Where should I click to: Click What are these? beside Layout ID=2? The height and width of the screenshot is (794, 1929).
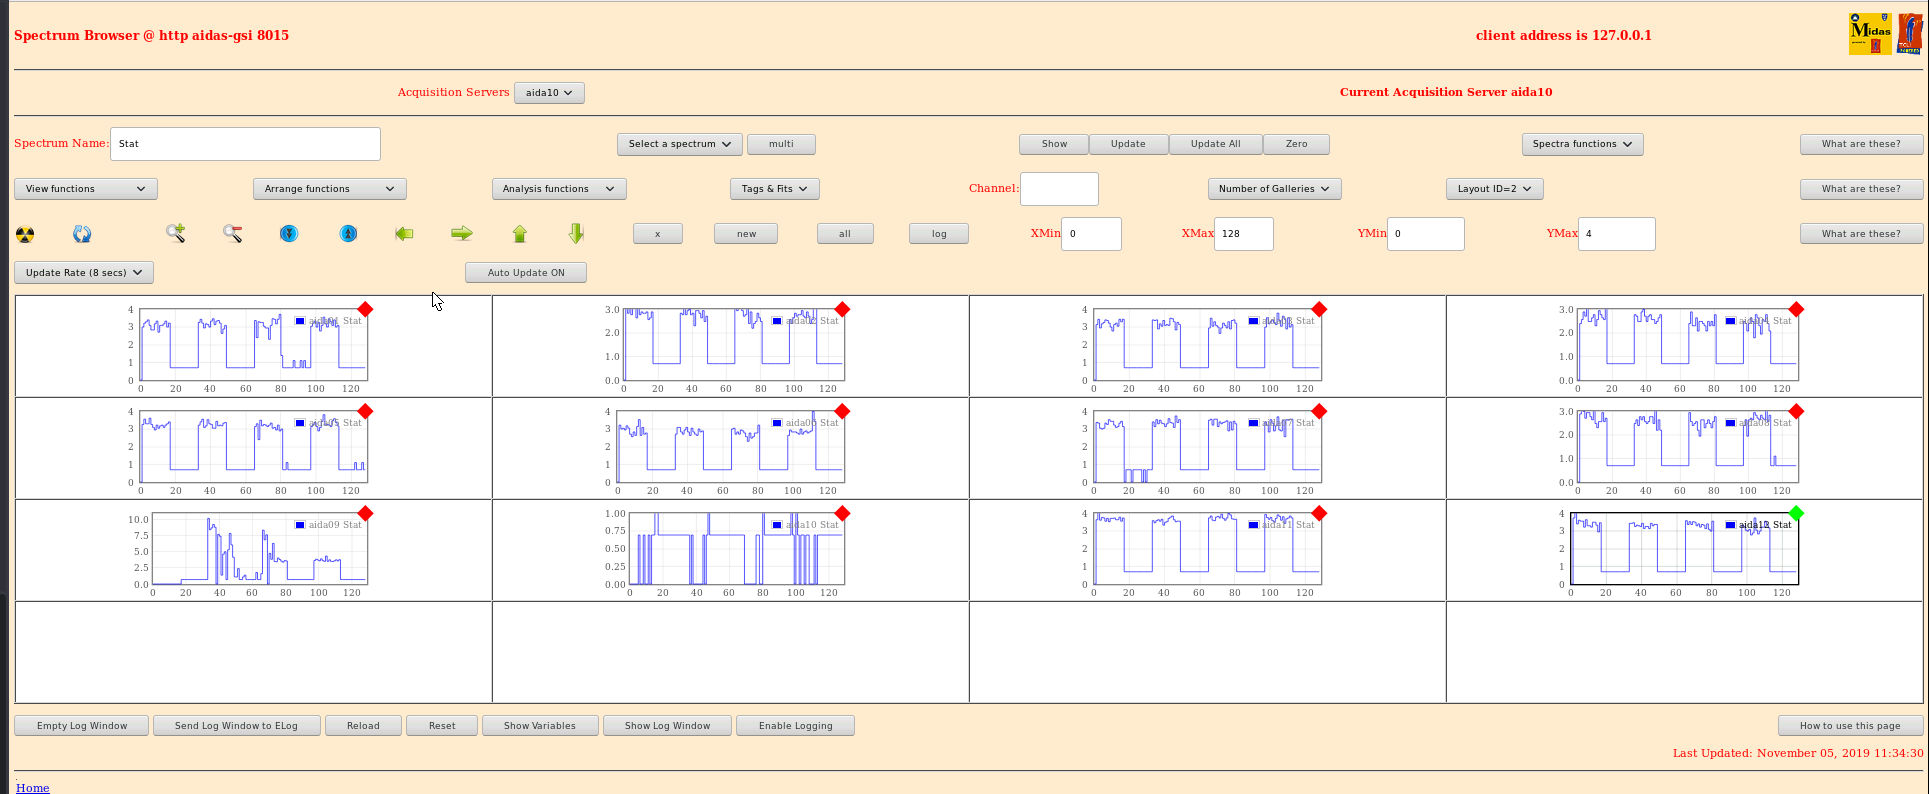tap(1861, 188)
